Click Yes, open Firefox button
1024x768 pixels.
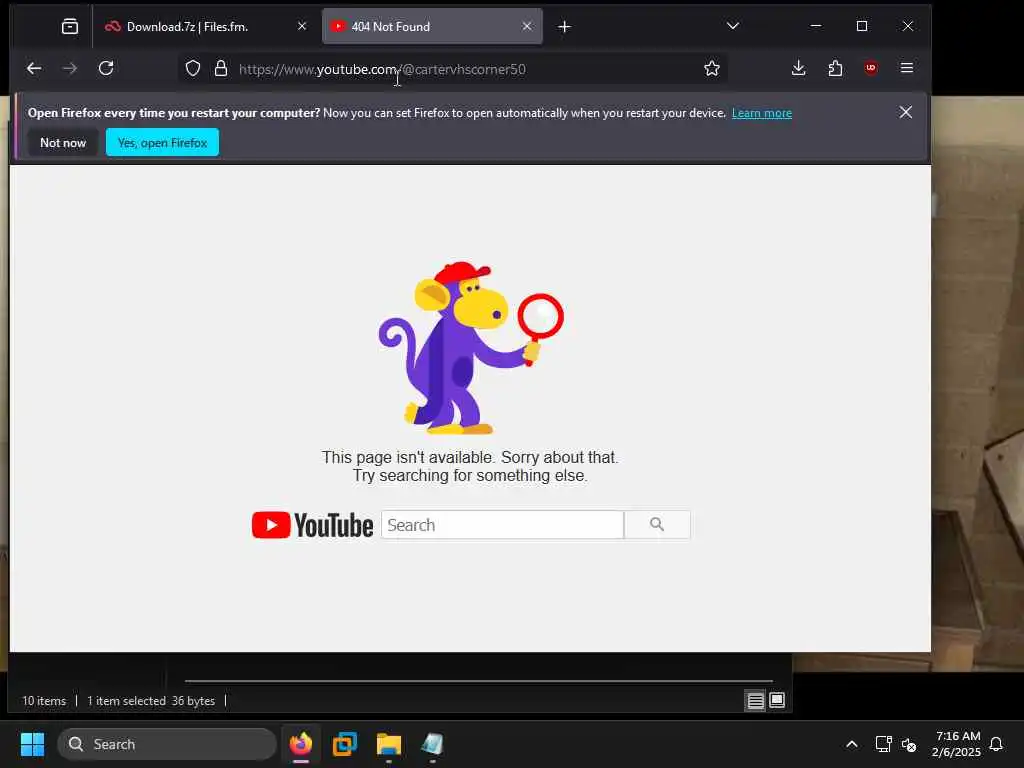tap(163, 142)
